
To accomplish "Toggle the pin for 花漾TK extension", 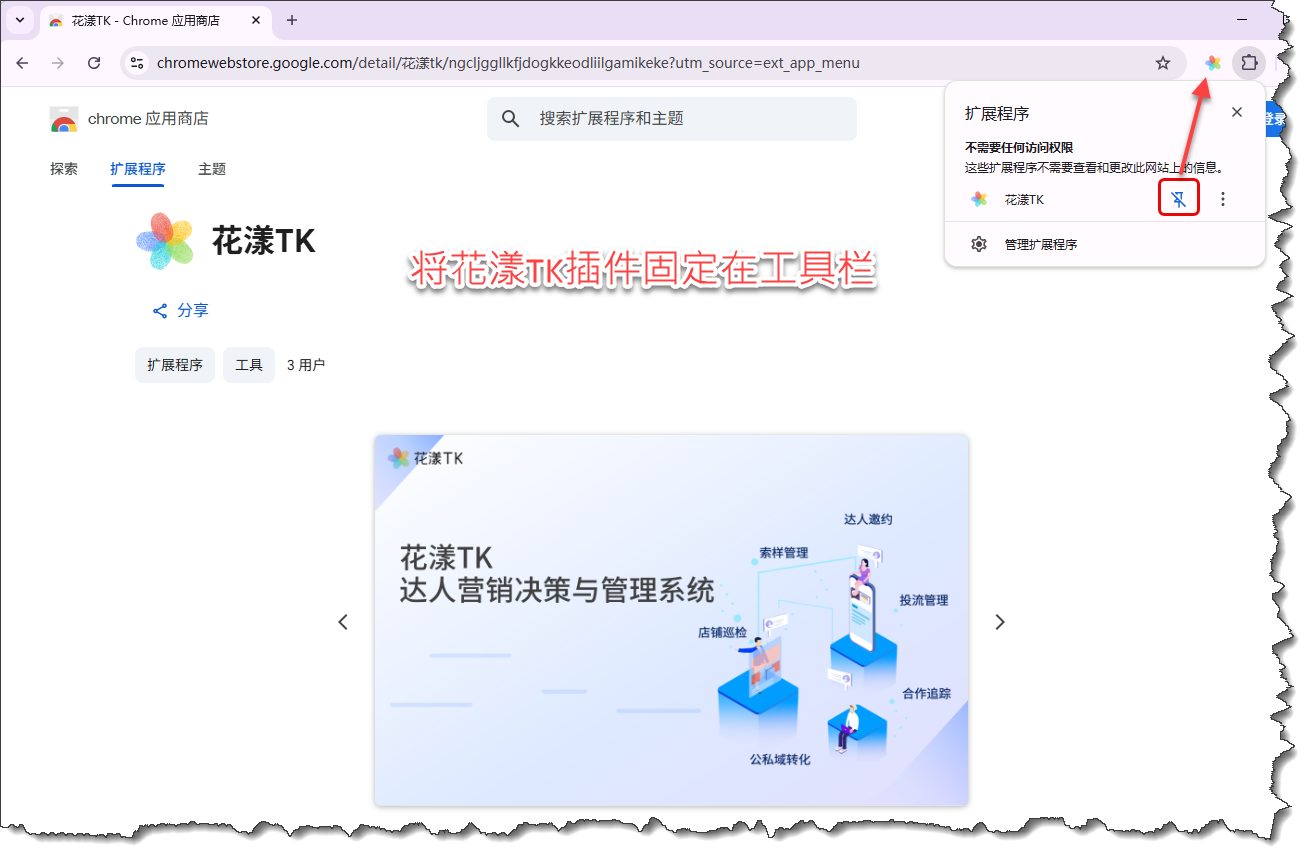I will click(1179, 199).
